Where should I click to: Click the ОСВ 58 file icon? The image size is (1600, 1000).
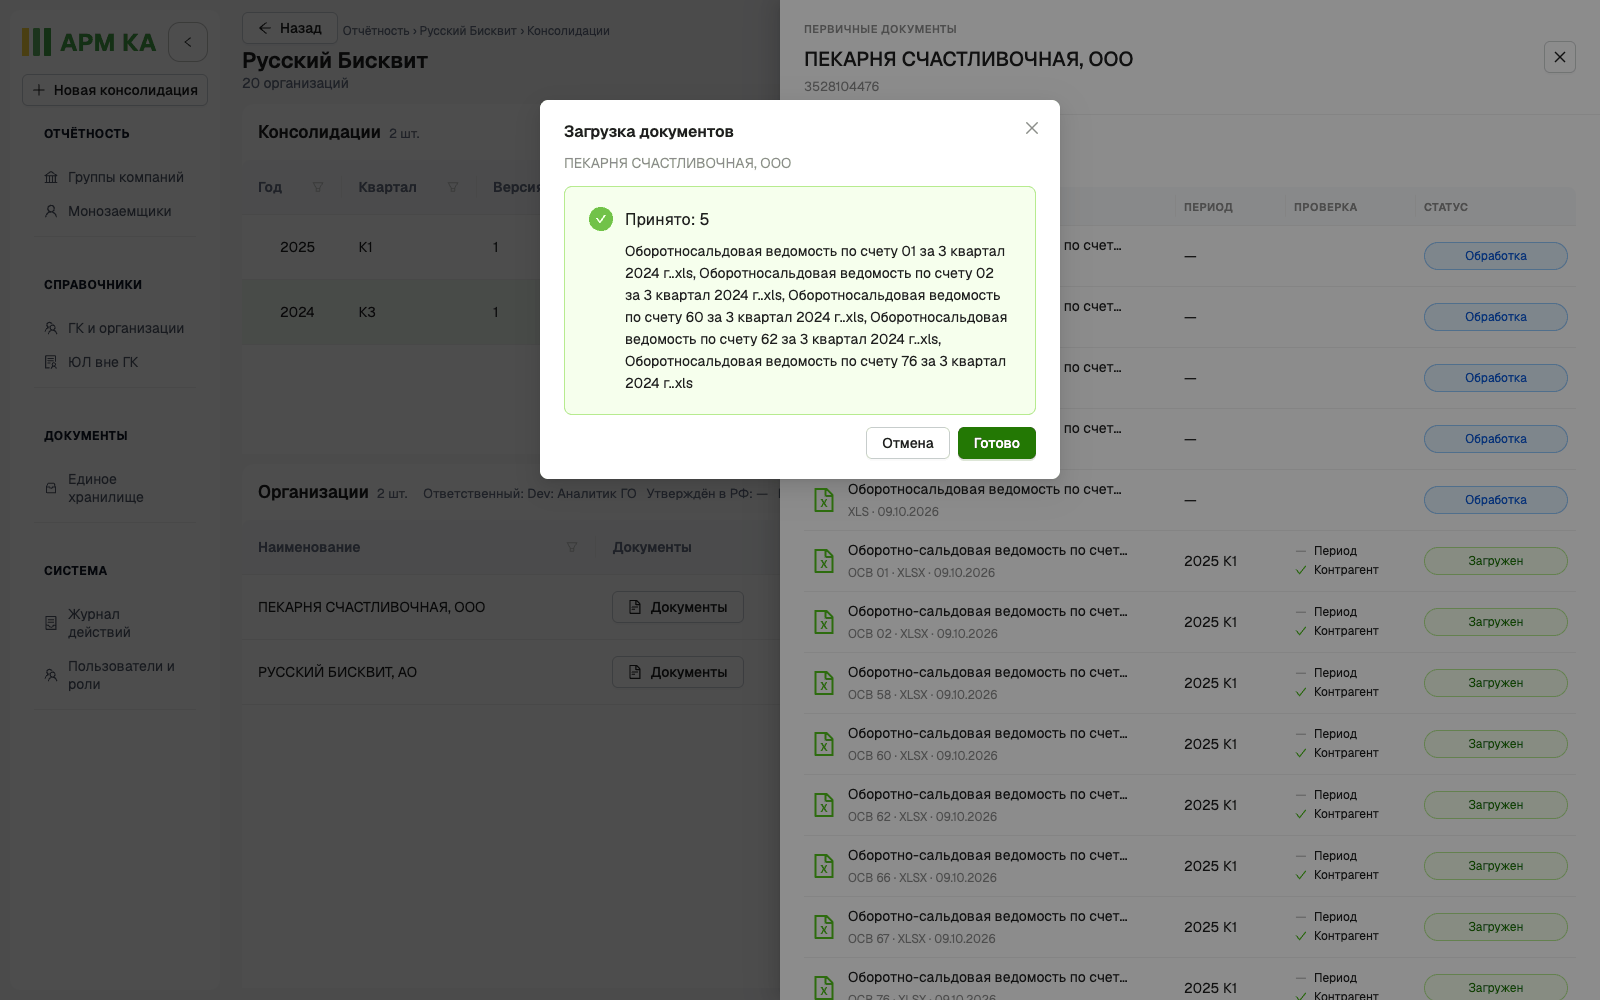click(x=824, y=683)
